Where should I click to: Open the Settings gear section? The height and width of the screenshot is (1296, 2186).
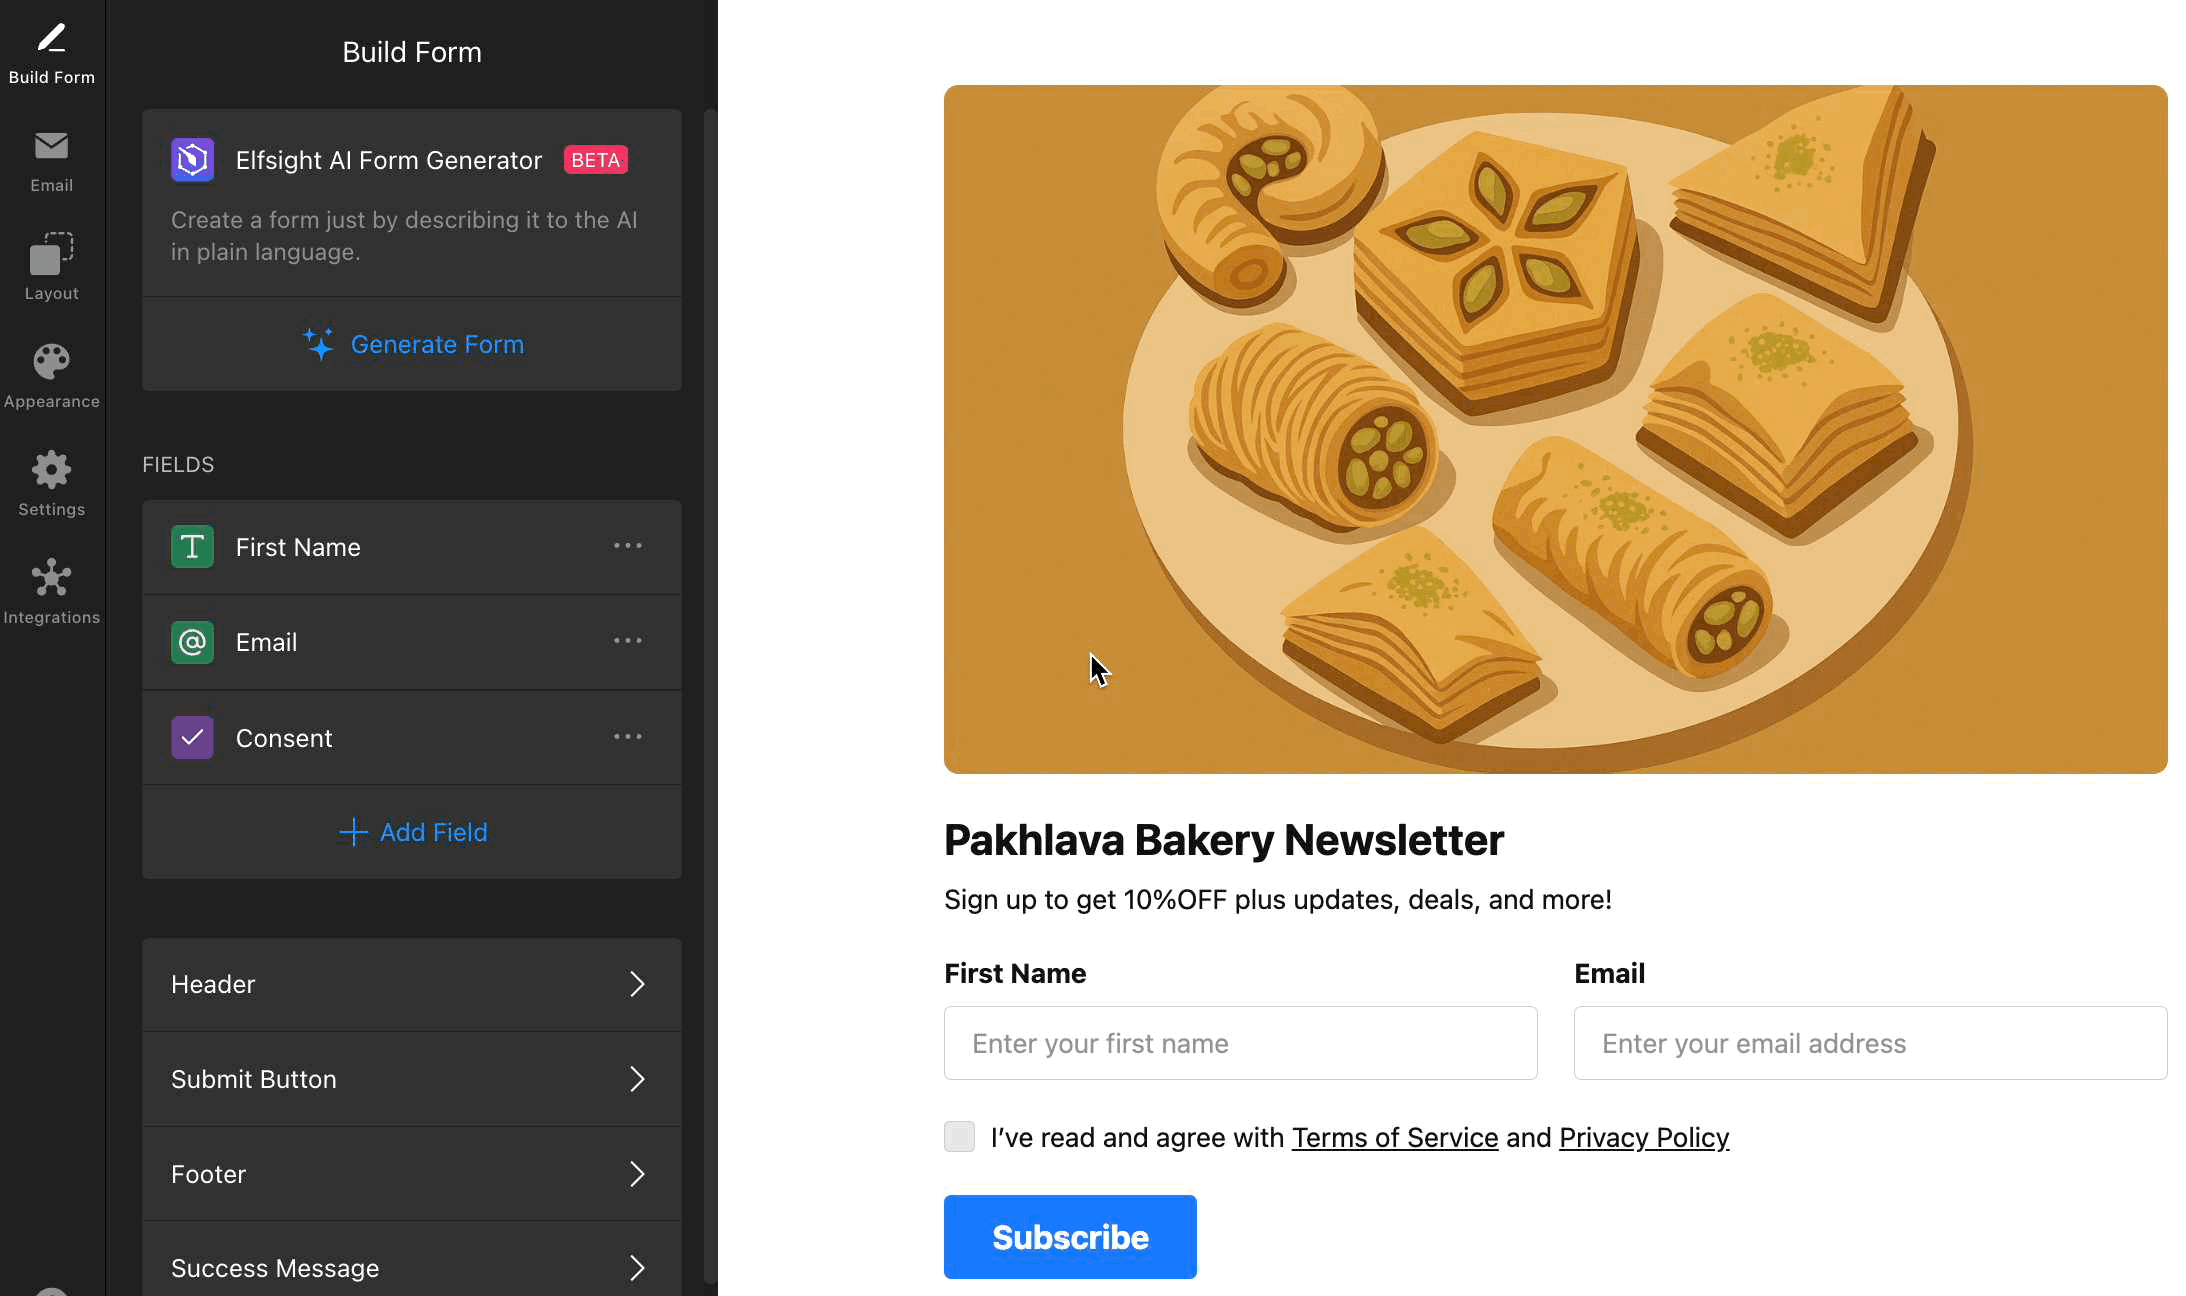coord(51,484)
